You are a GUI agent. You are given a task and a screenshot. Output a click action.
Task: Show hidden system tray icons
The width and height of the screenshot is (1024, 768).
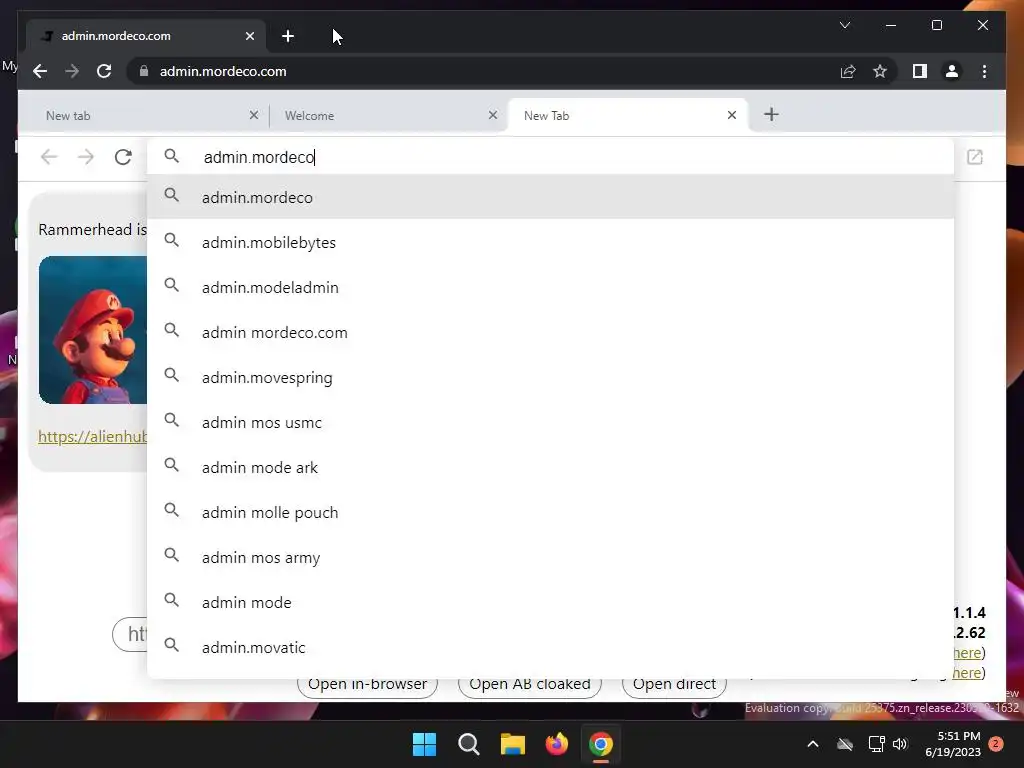point(813,744)
